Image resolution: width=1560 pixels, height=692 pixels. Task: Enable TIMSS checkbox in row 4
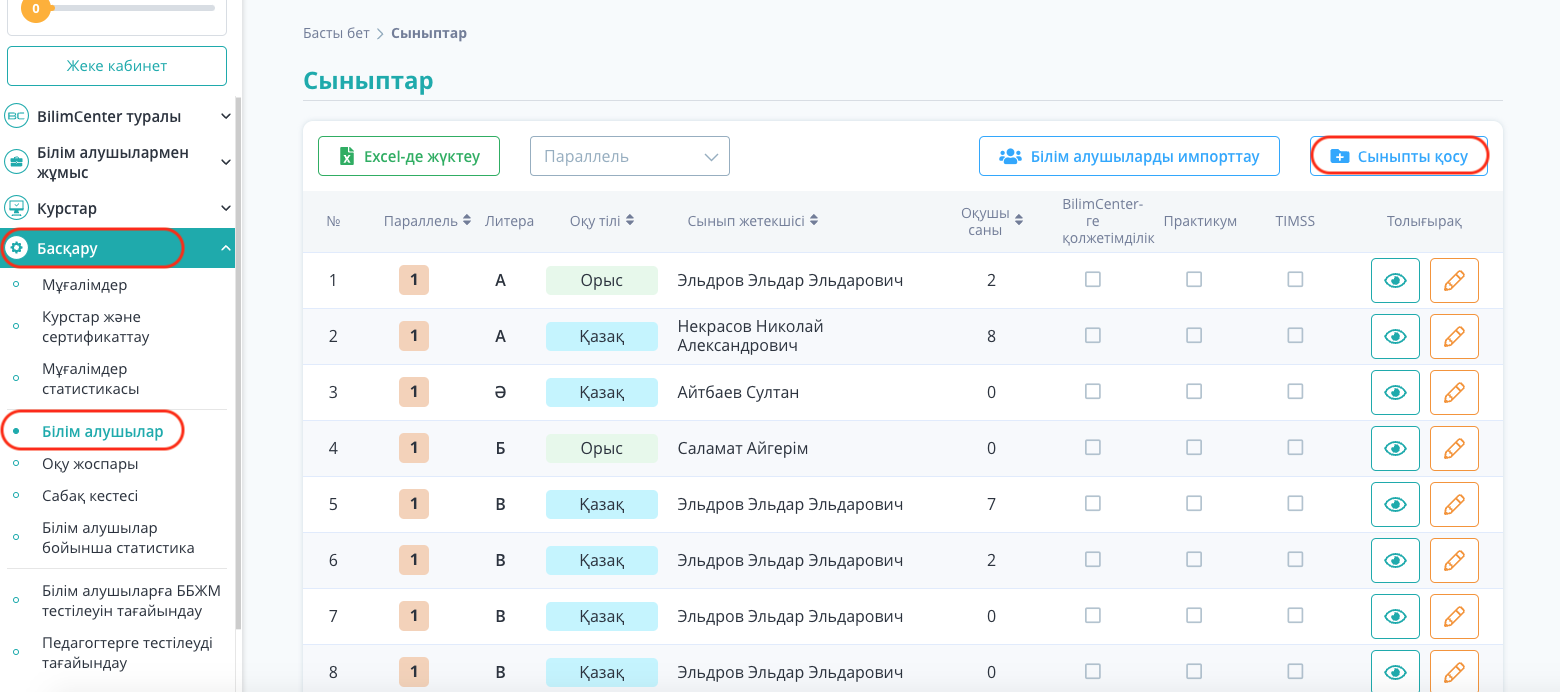coord(1295,447)
